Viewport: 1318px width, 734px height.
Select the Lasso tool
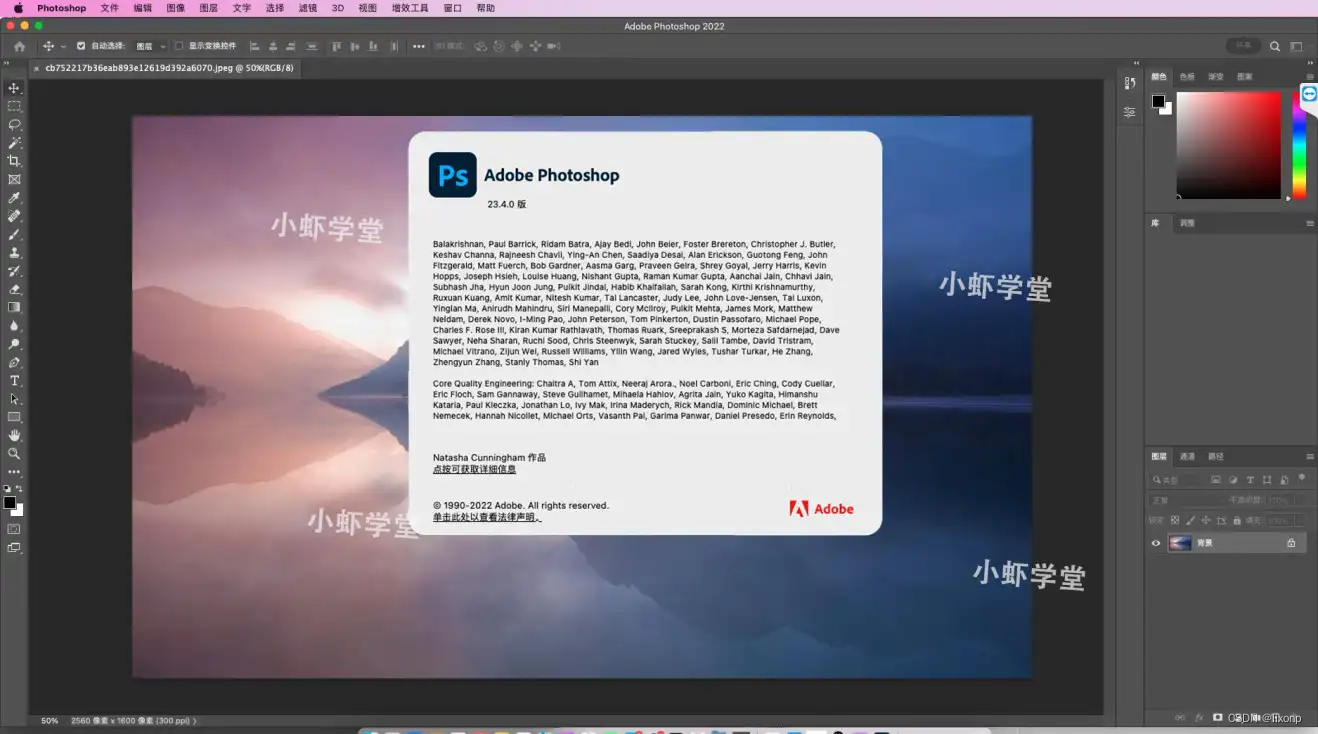14,124
